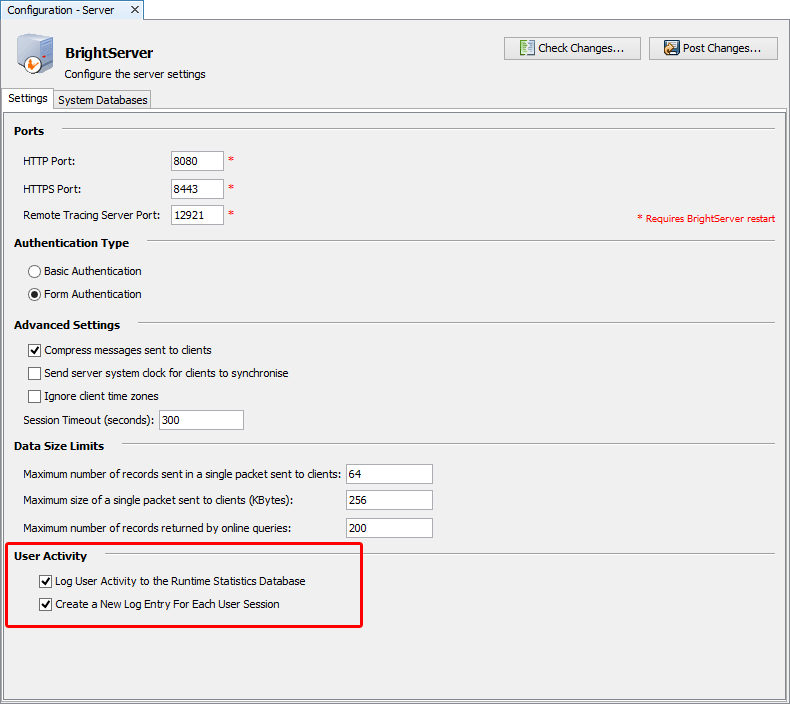Image resolution: width=790 pixels, height=704 pixels.
Task: Edit maximum records per packet field
Action: (x=389, y=474)
